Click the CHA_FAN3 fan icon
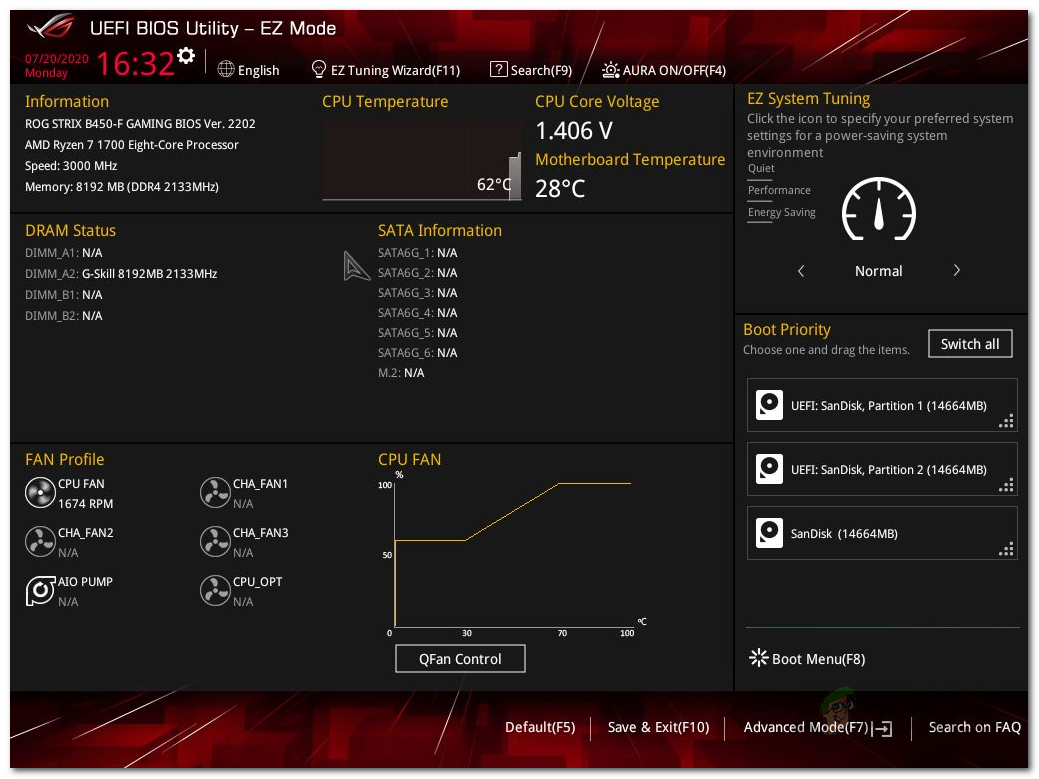 (x=215, y=542)
